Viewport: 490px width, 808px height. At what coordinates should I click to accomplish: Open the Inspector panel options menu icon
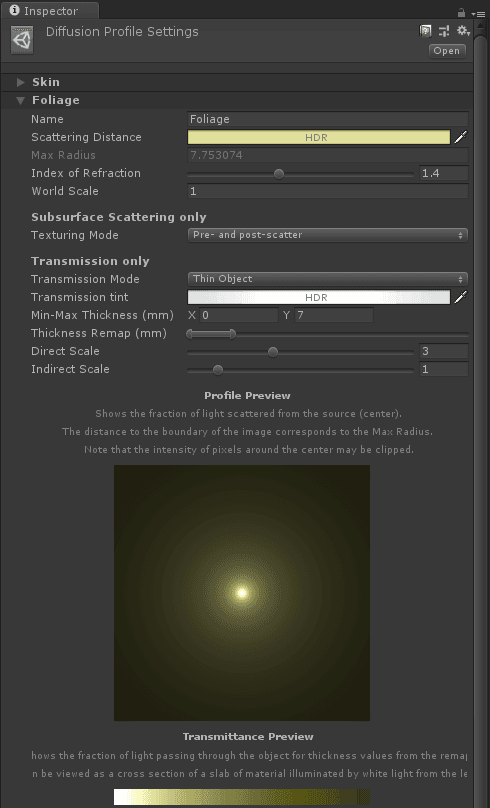point(478,13)
